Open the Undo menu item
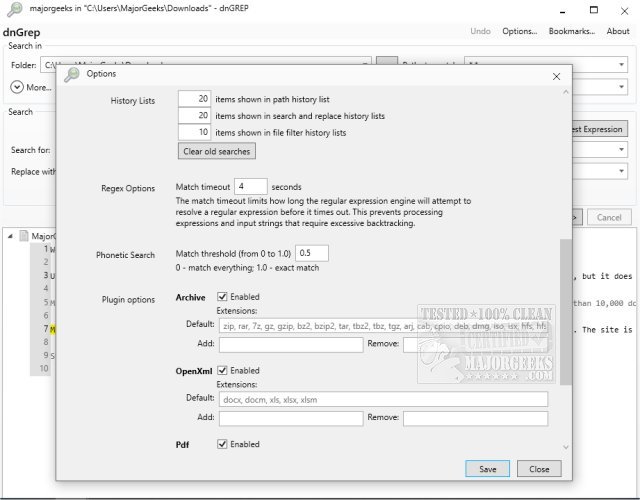The height and width of the screenshot is (500, 640). (480, 31)
